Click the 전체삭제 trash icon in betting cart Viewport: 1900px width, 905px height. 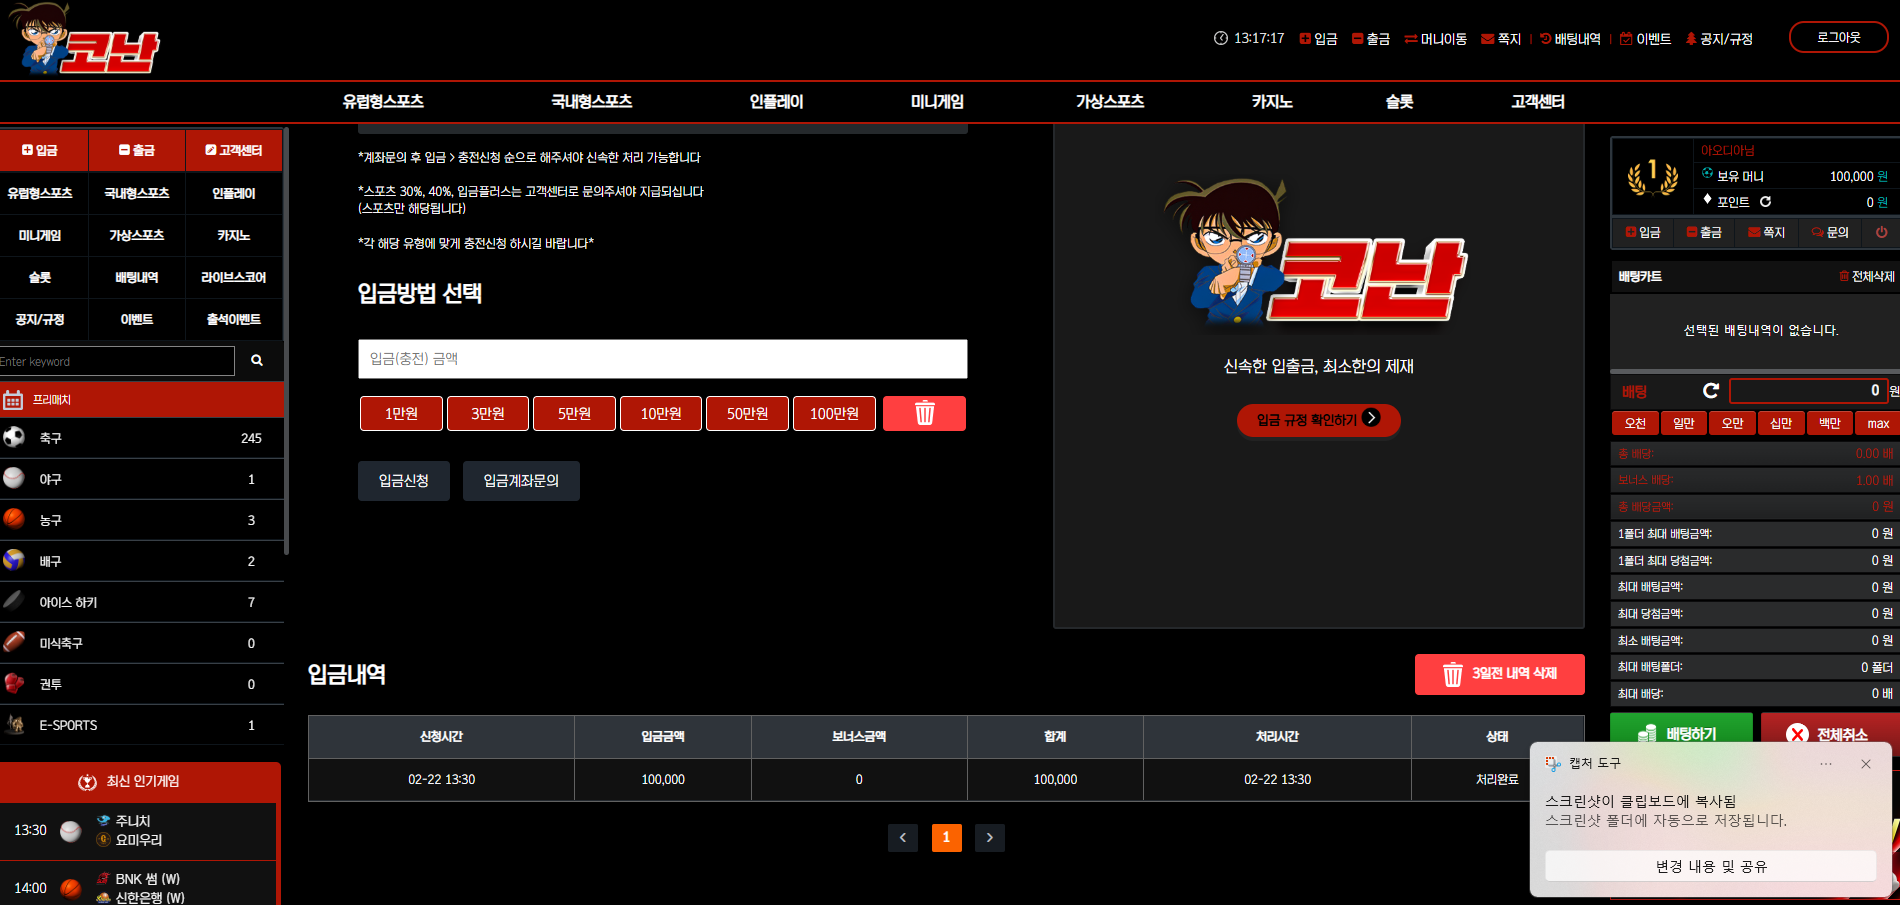point(1844,276)
